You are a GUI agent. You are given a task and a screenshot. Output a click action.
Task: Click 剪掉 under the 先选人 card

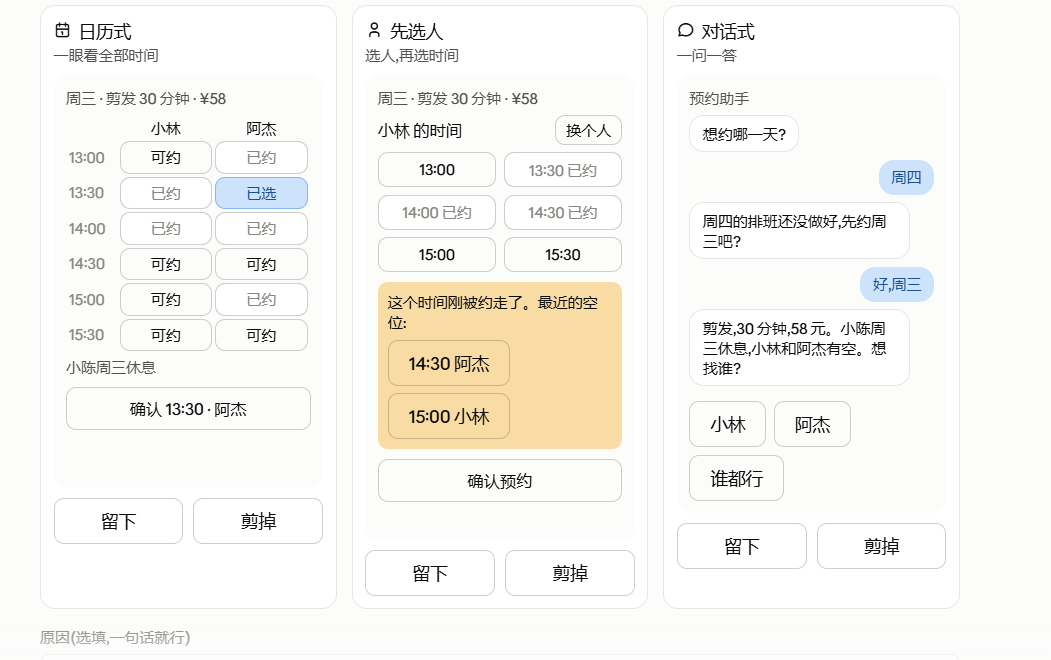tap(570, 573)
